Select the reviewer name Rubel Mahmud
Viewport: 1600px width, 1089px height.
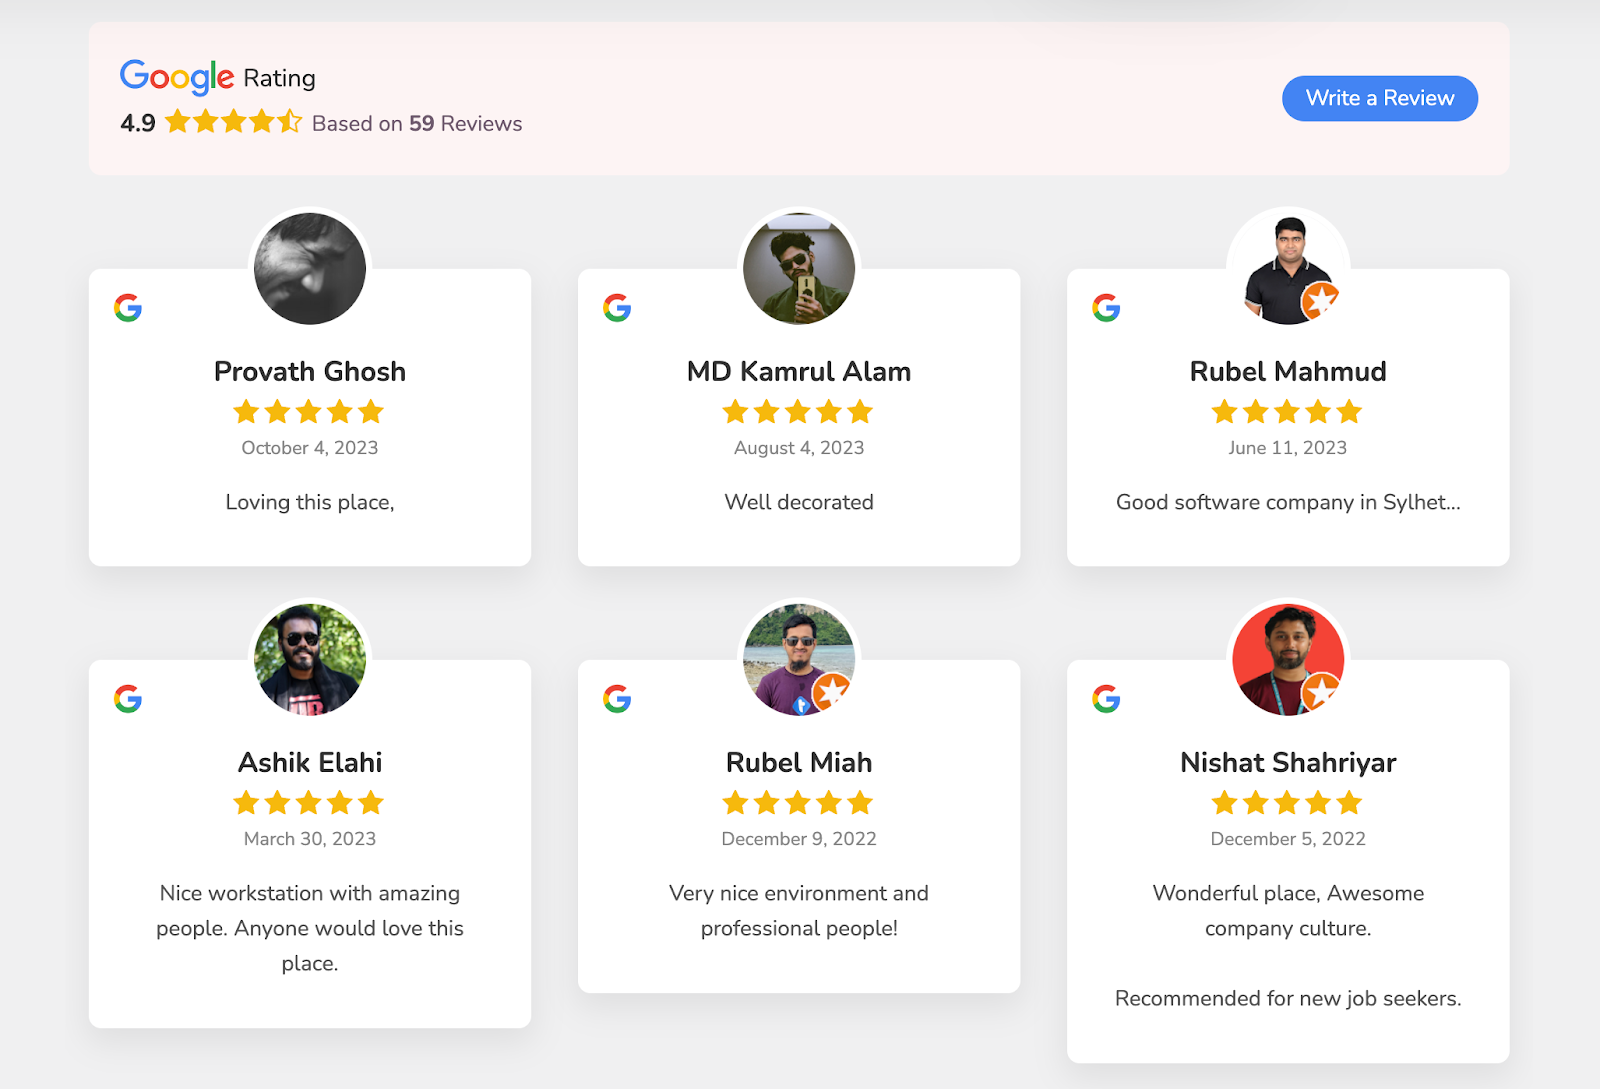coord(1288,372)
